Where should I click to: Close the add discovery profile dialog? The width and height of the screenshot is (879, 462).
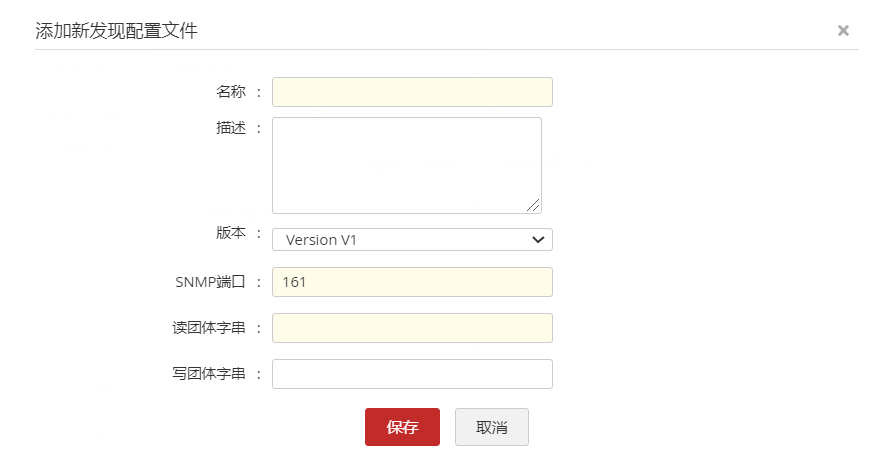point(843,31)
